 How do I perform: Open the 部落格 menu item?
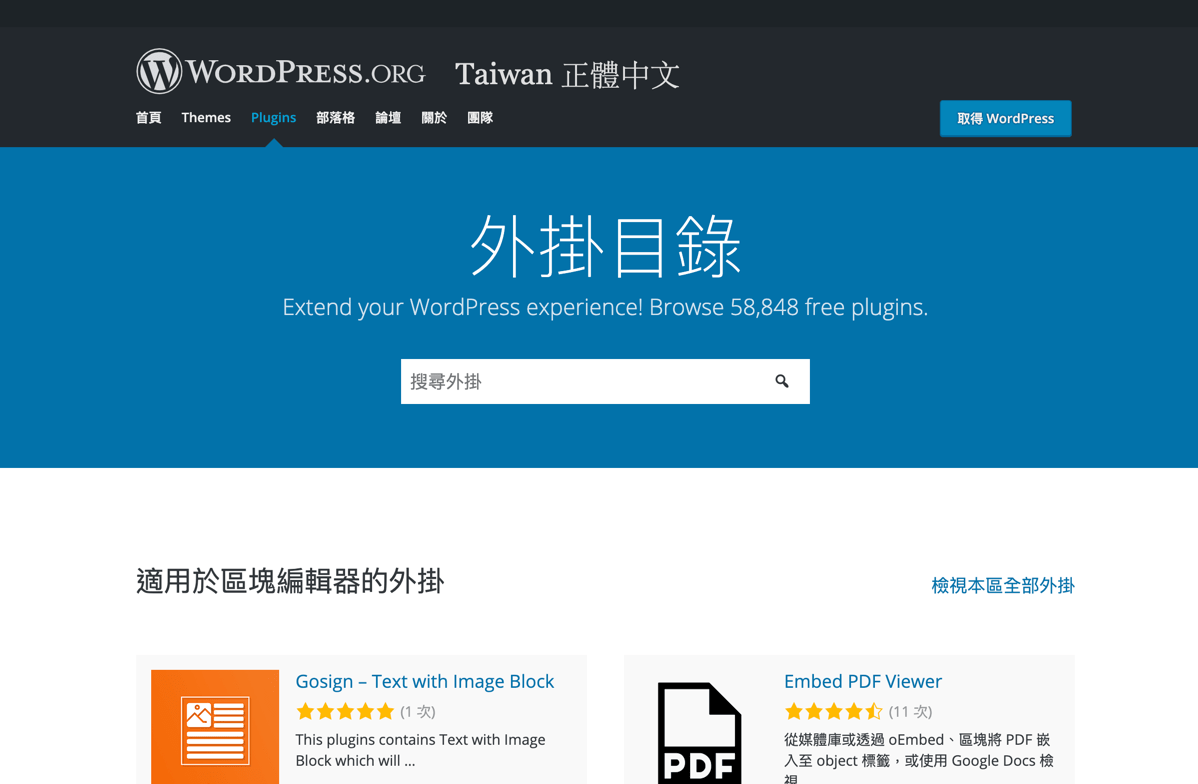point(335,118)
